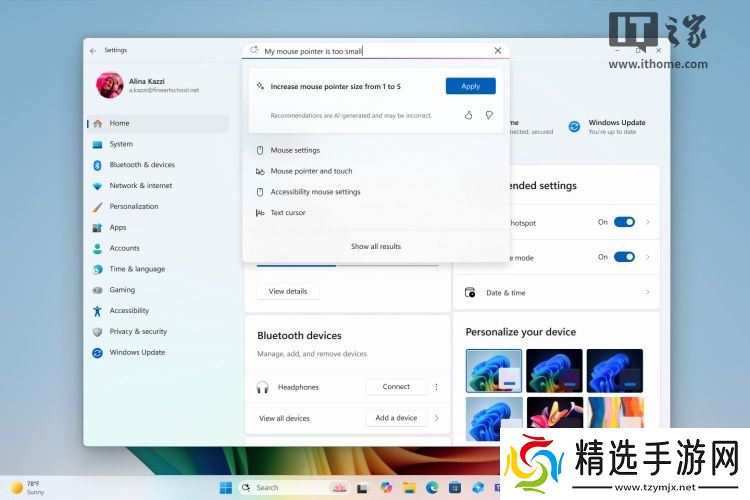Viewport: 750px width, 500px height.
Task: Click the Settings search input field
Action: tap(370, 51)
